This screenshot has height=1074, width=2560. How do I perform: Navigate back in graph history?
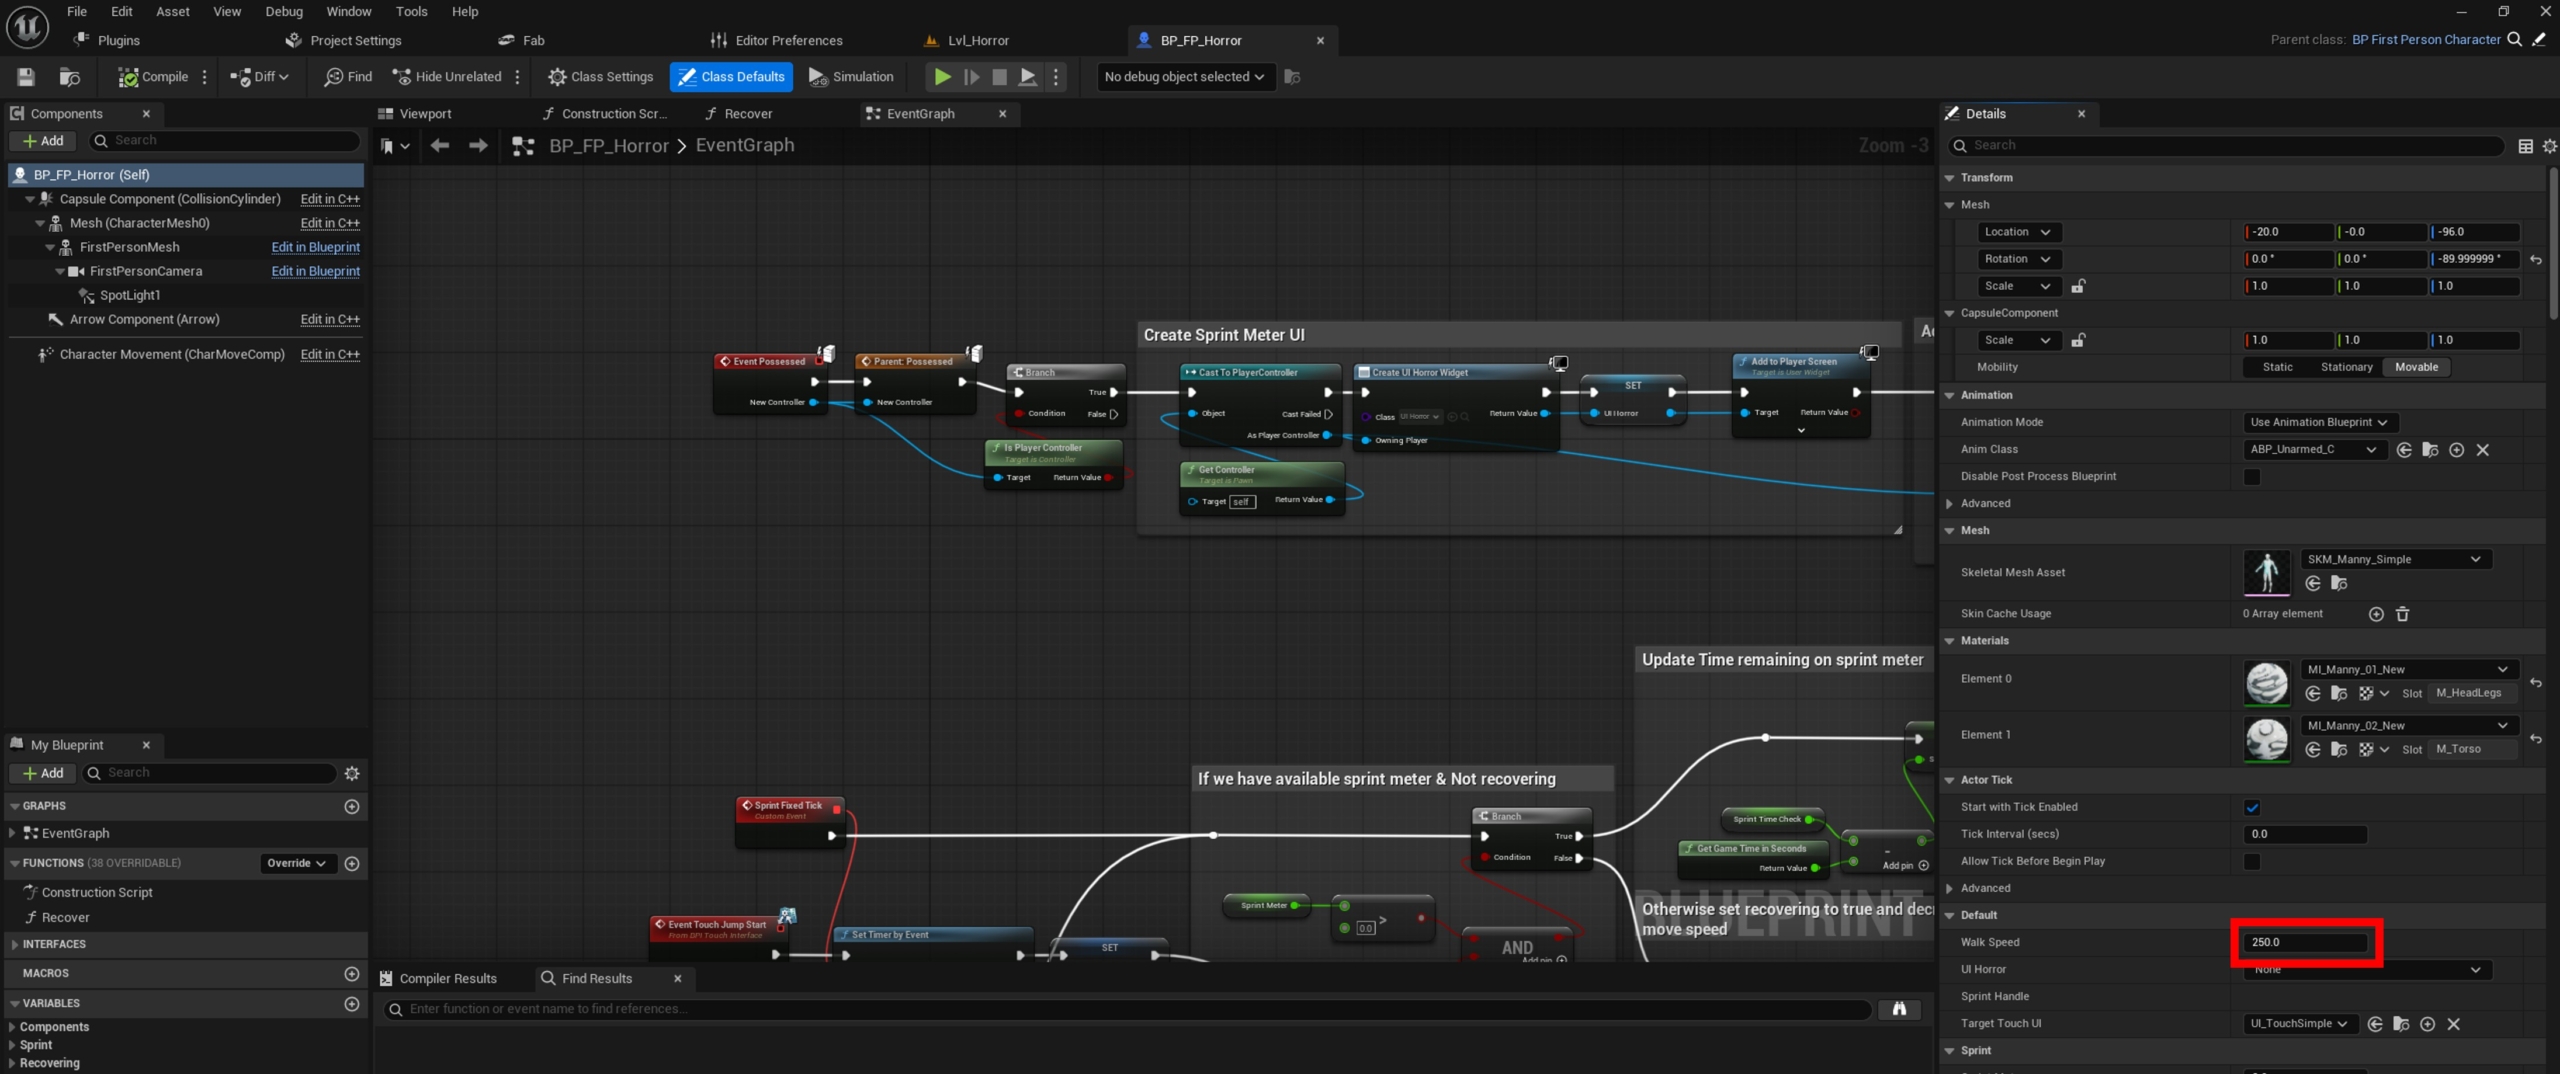[x=439, y=146]
